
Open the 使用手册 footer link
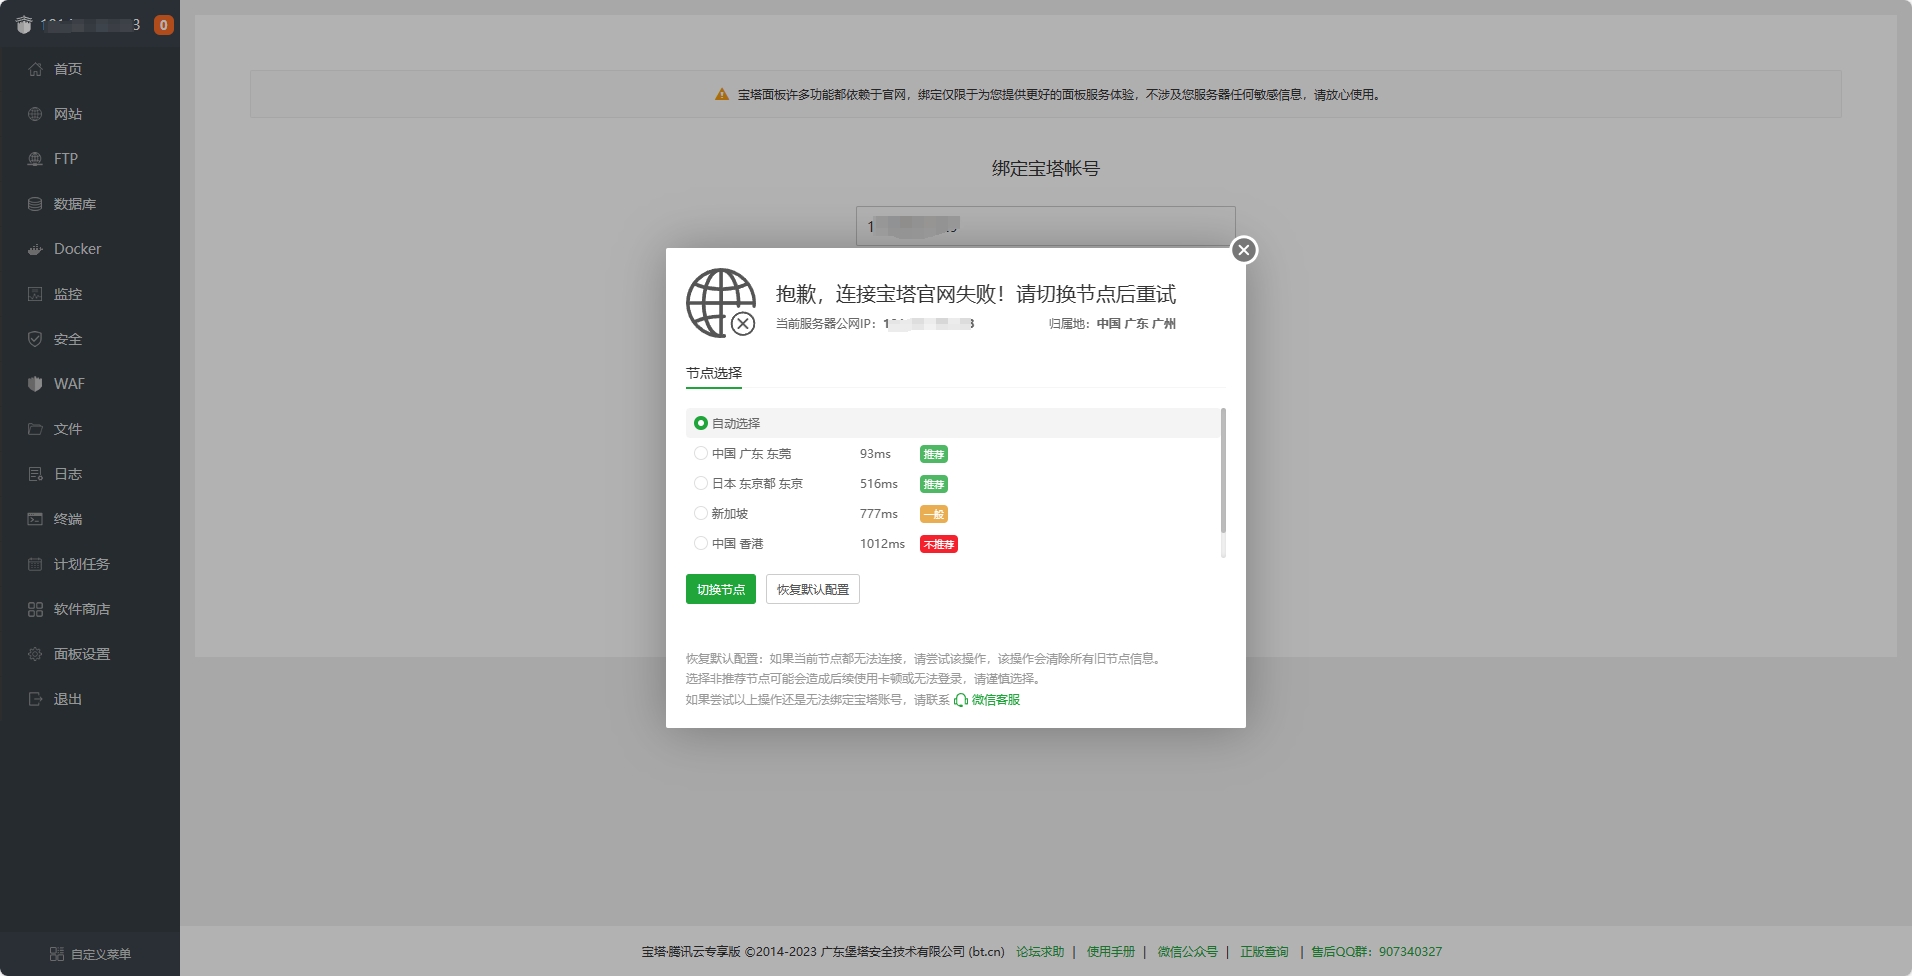tap(1111, 952)
